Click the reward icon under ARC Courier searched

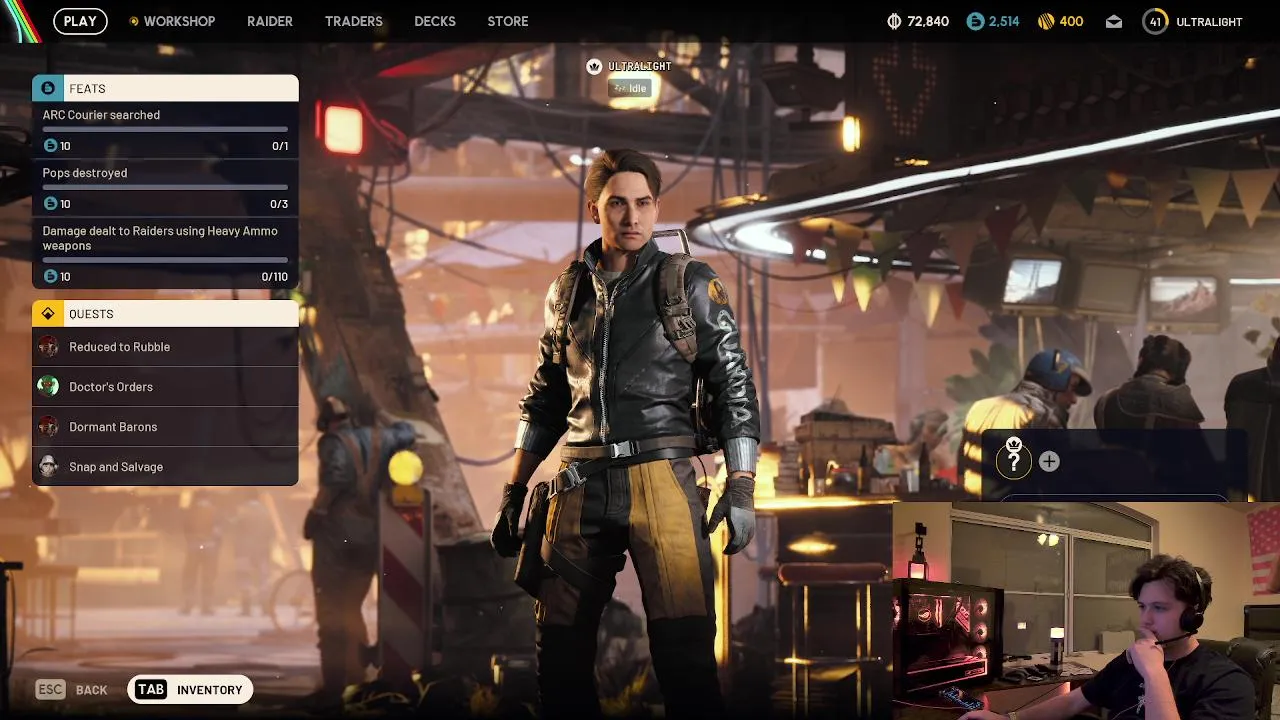50,146
